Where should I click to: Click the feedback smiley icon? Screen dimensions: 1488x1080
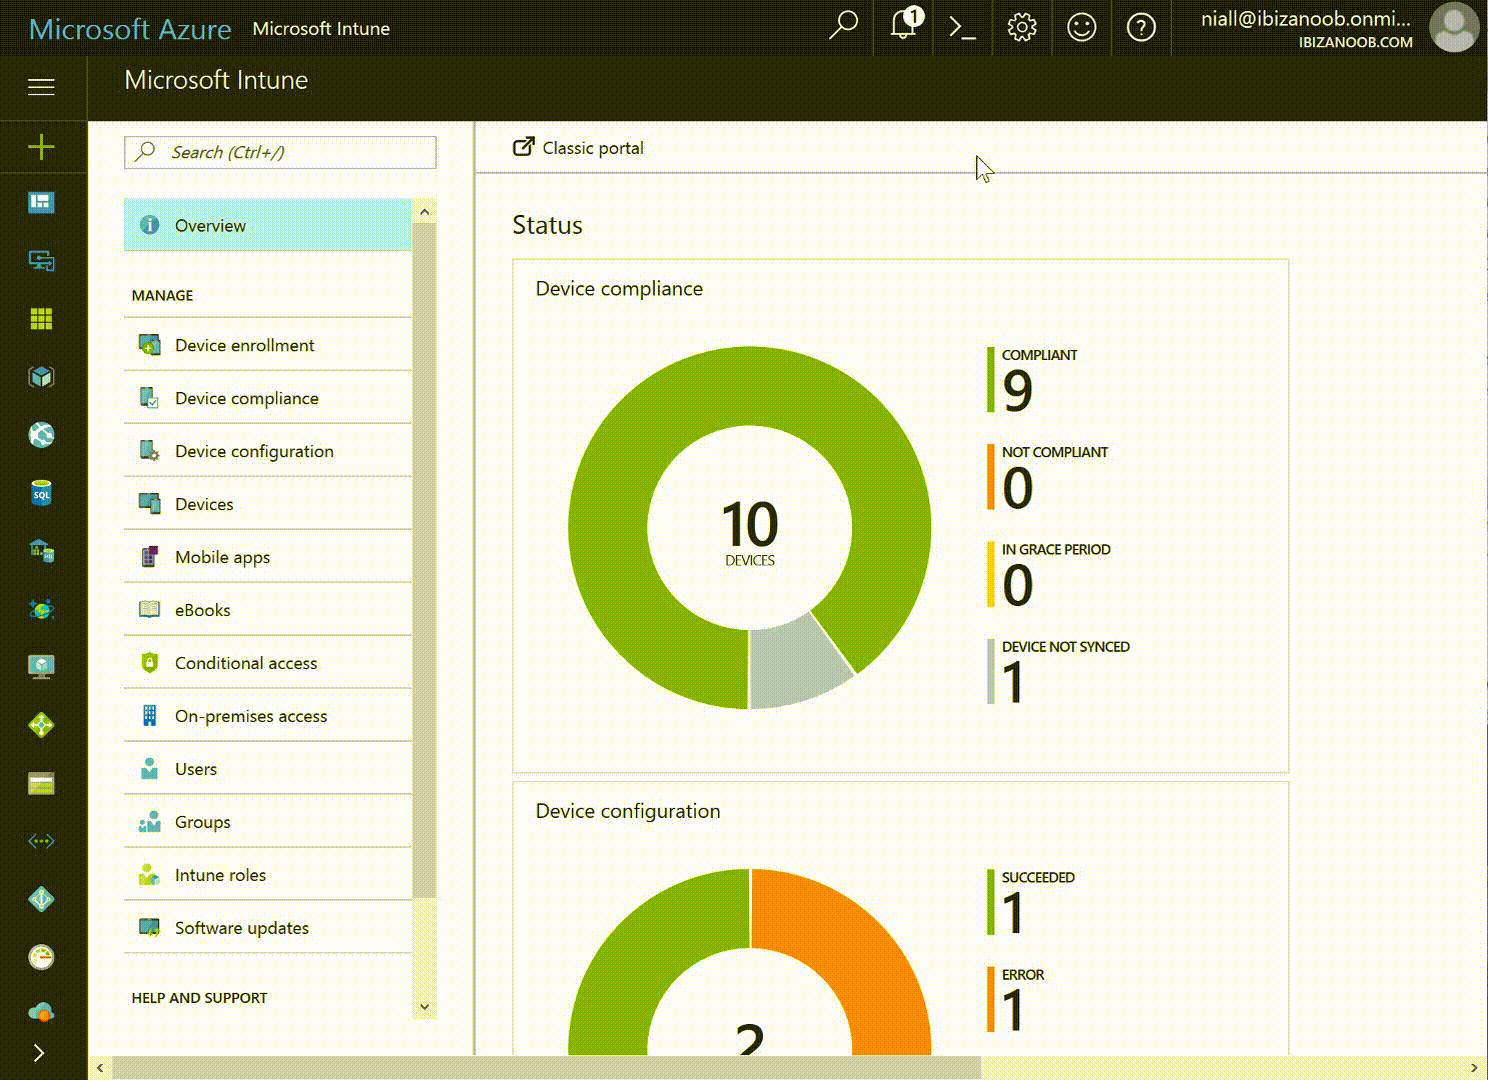point(1081,27)
